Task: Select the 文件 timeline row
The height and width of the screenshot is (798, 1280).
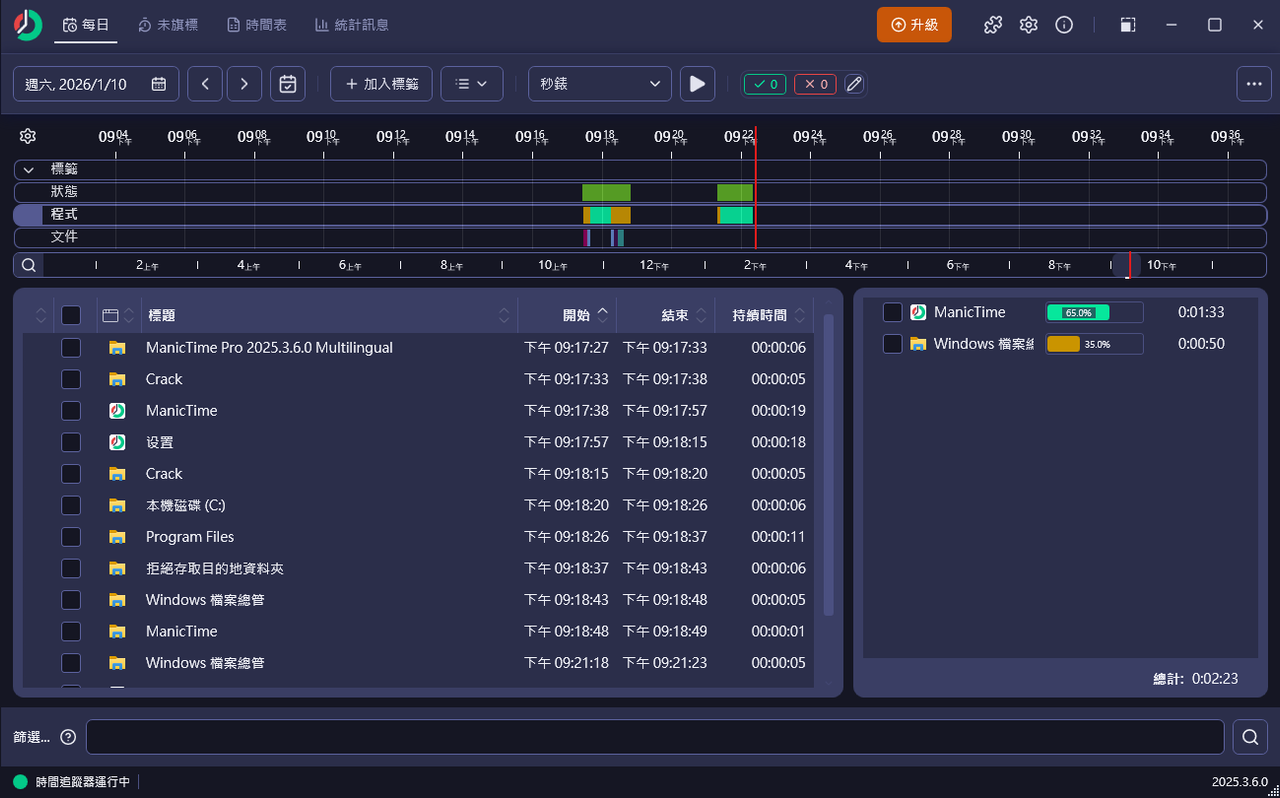Action: (640, 238)
